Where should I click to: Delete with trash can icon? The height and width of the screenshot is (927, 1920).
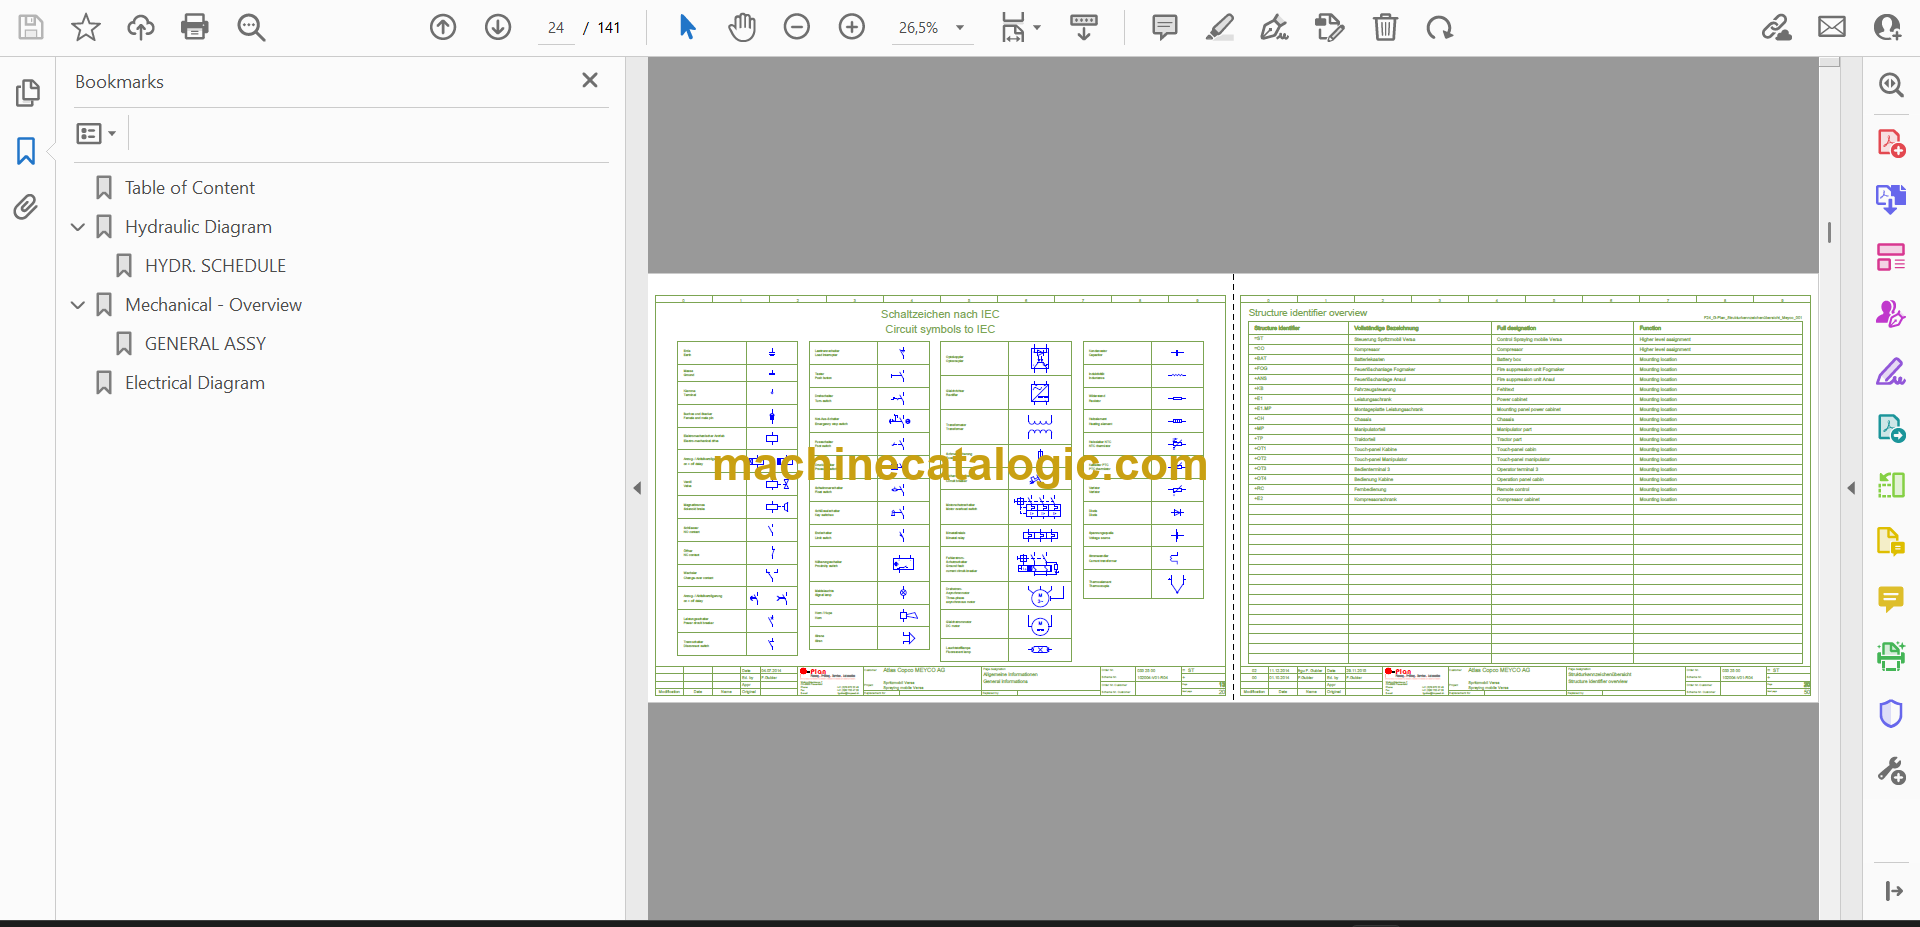pos(1385,27)
